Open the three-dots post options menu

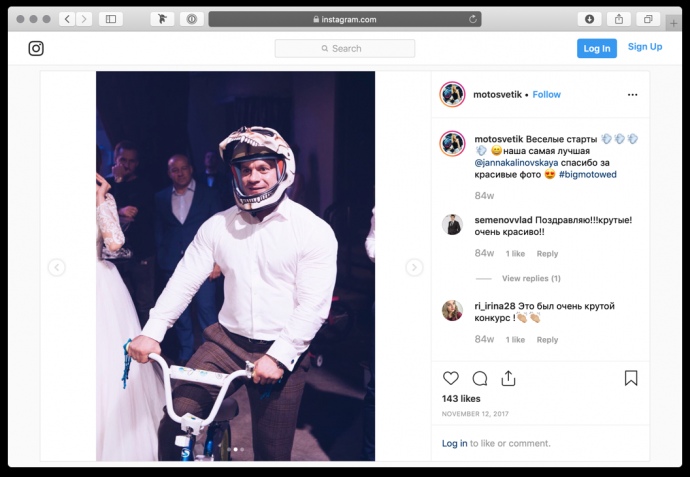[x=632, y=95]
